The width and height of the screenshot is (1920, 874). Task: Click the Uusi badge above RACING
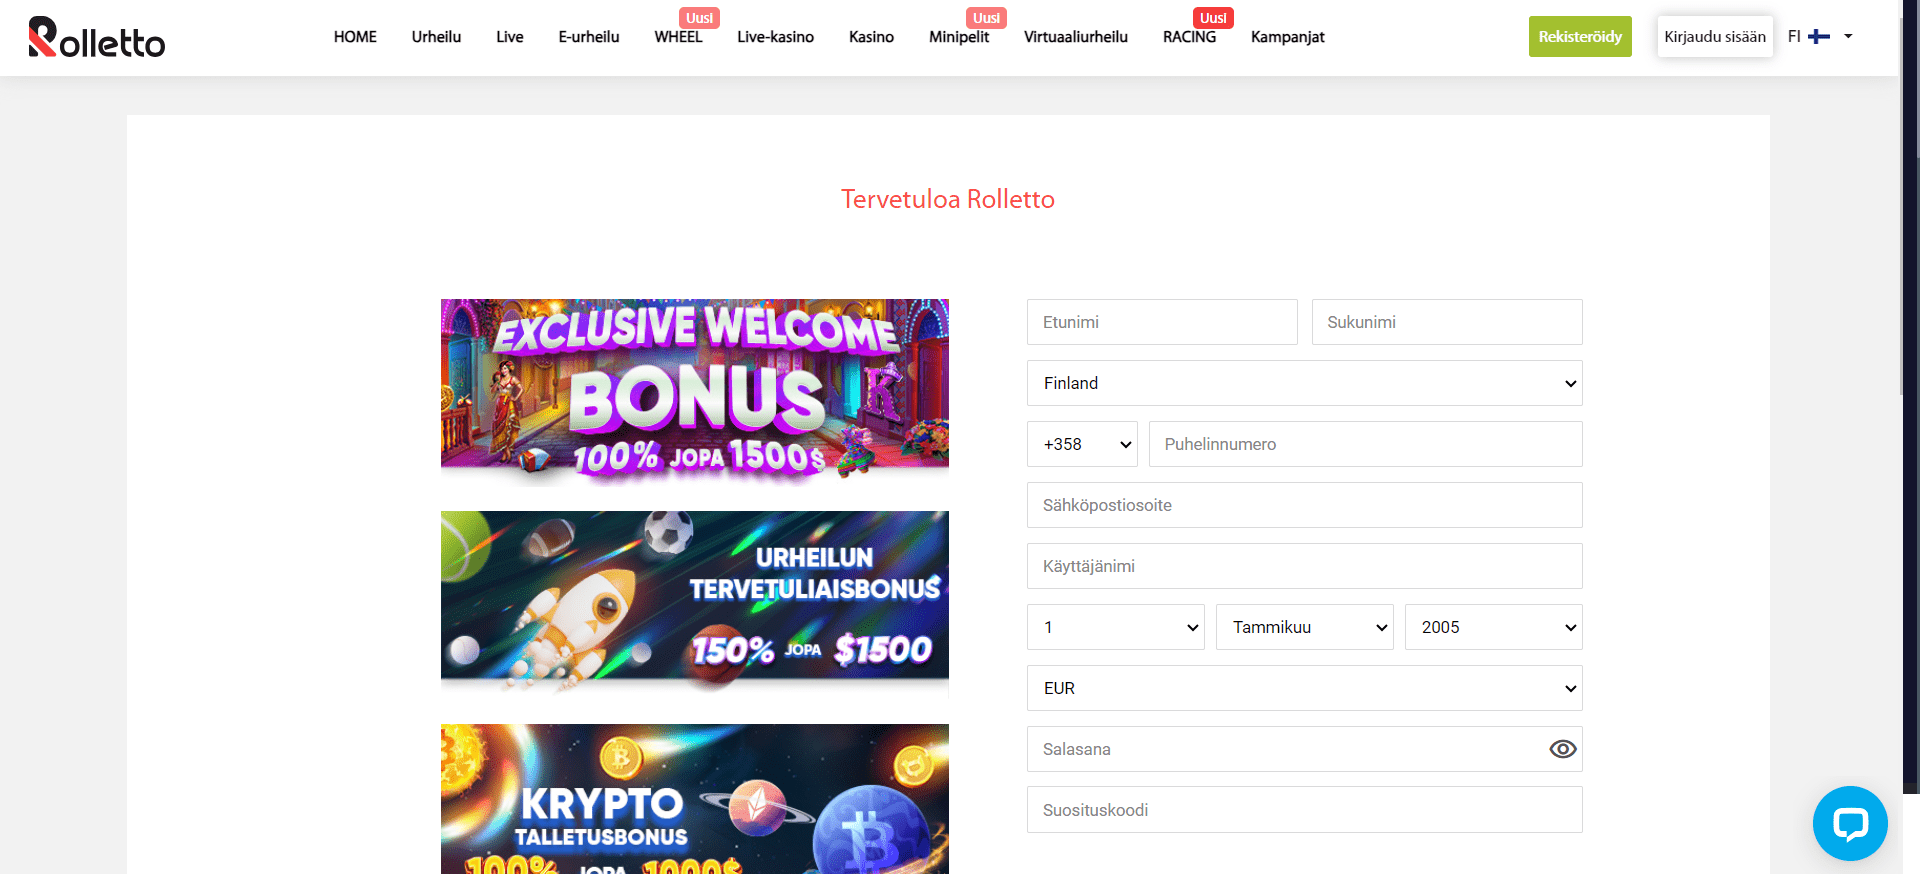click(1213, 18)
